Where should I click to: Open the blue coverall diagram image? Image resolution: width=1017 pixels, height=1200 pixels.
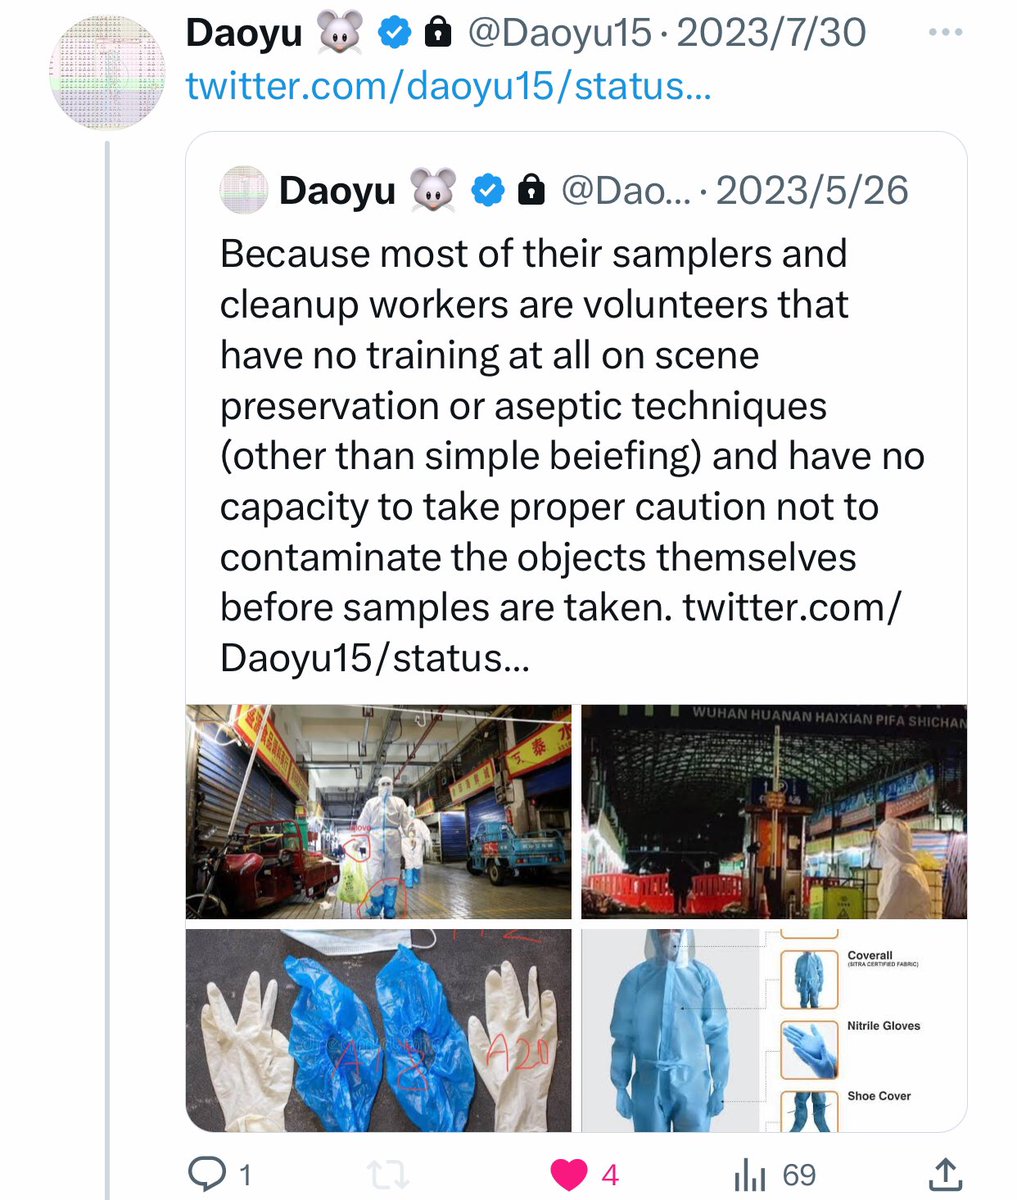coord(774,1030)
